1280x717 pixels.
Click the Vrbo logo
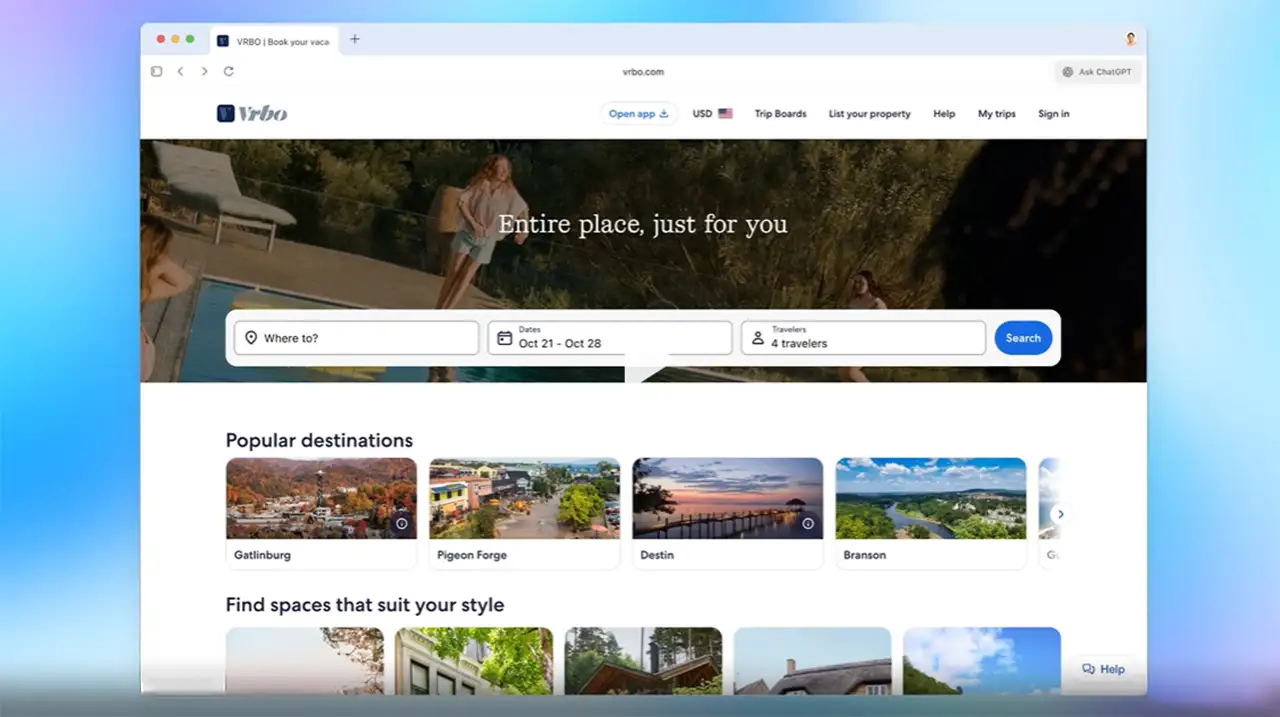click(252, 114)
